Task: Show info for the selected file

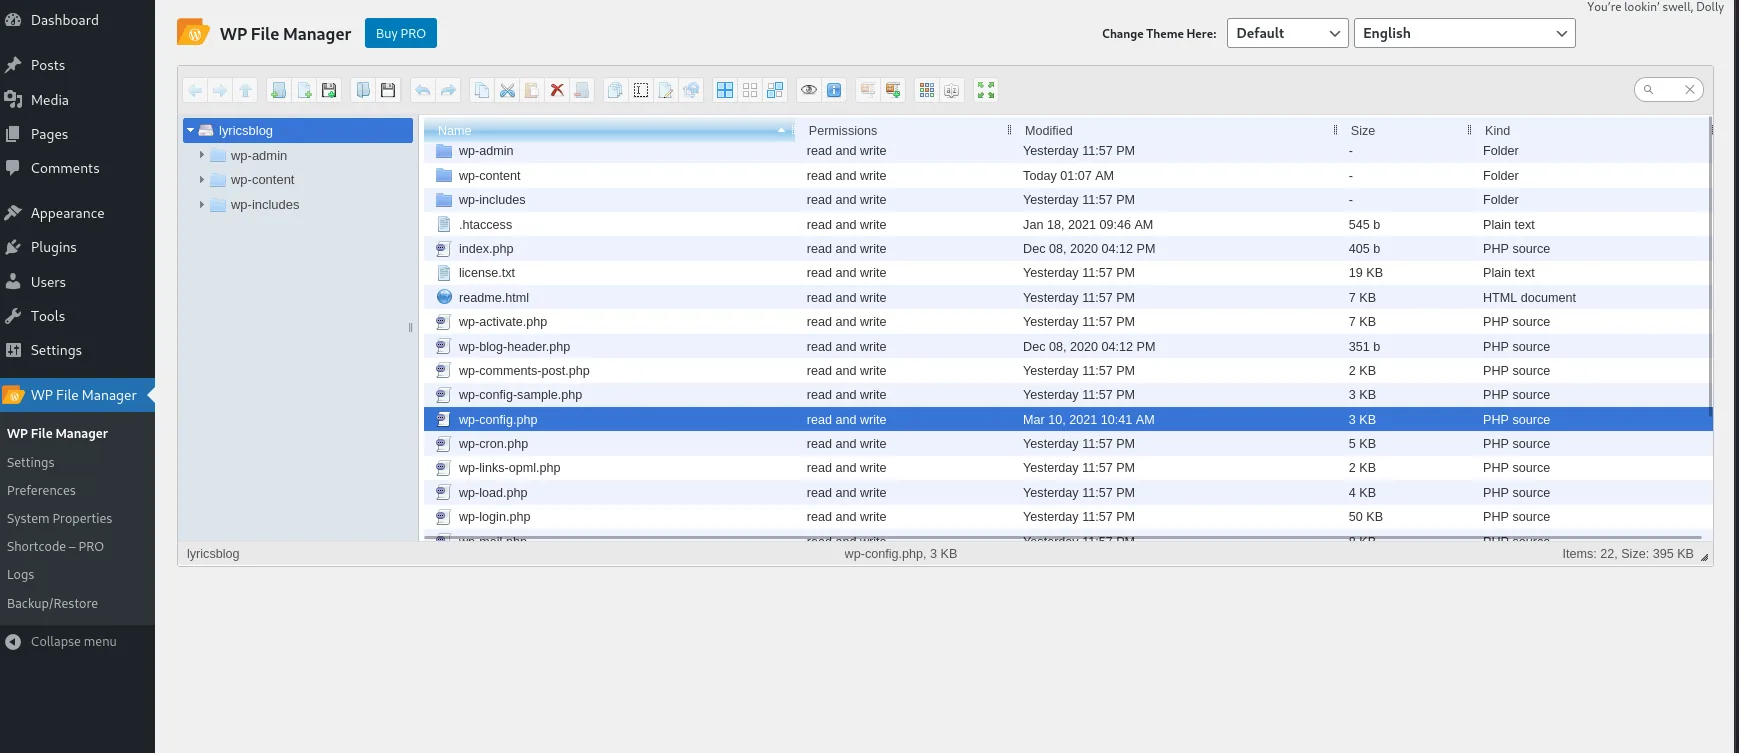Action: click(x=834, y=90)
